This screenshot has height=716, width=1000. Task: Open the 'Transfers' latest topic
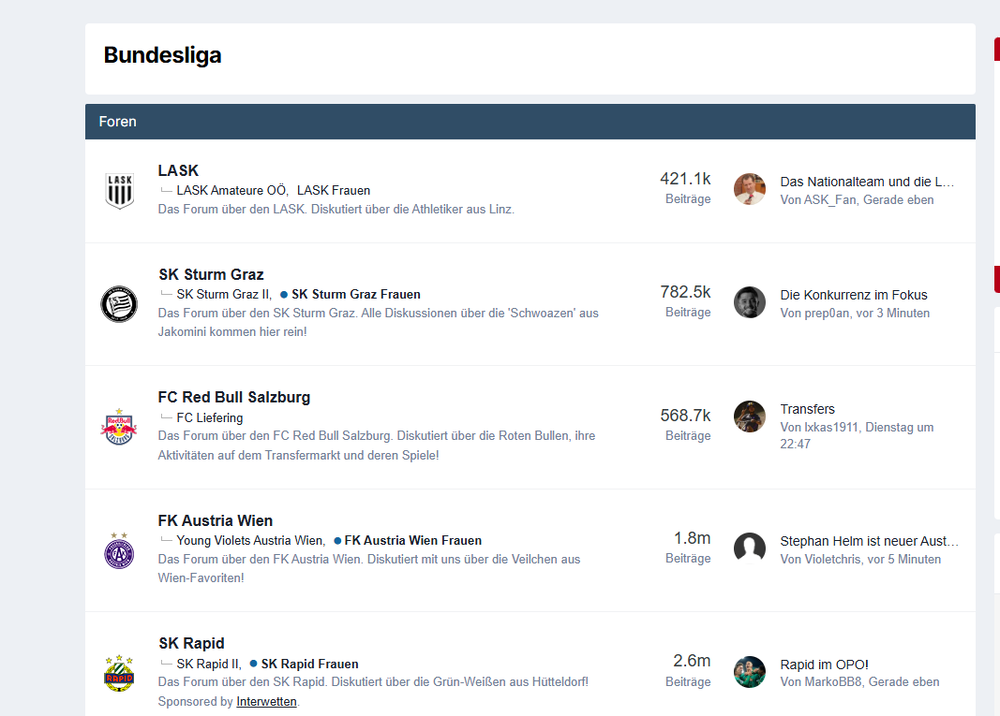[x=807, y=409]
